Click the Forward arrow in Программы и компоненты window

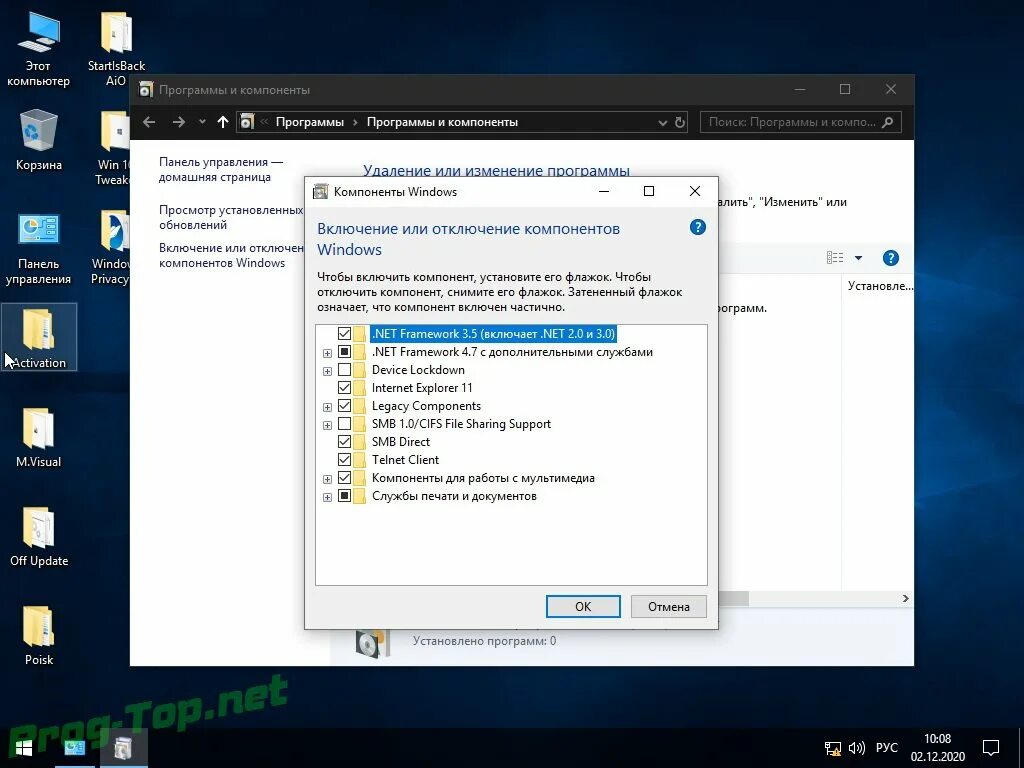tap(178, 122)
